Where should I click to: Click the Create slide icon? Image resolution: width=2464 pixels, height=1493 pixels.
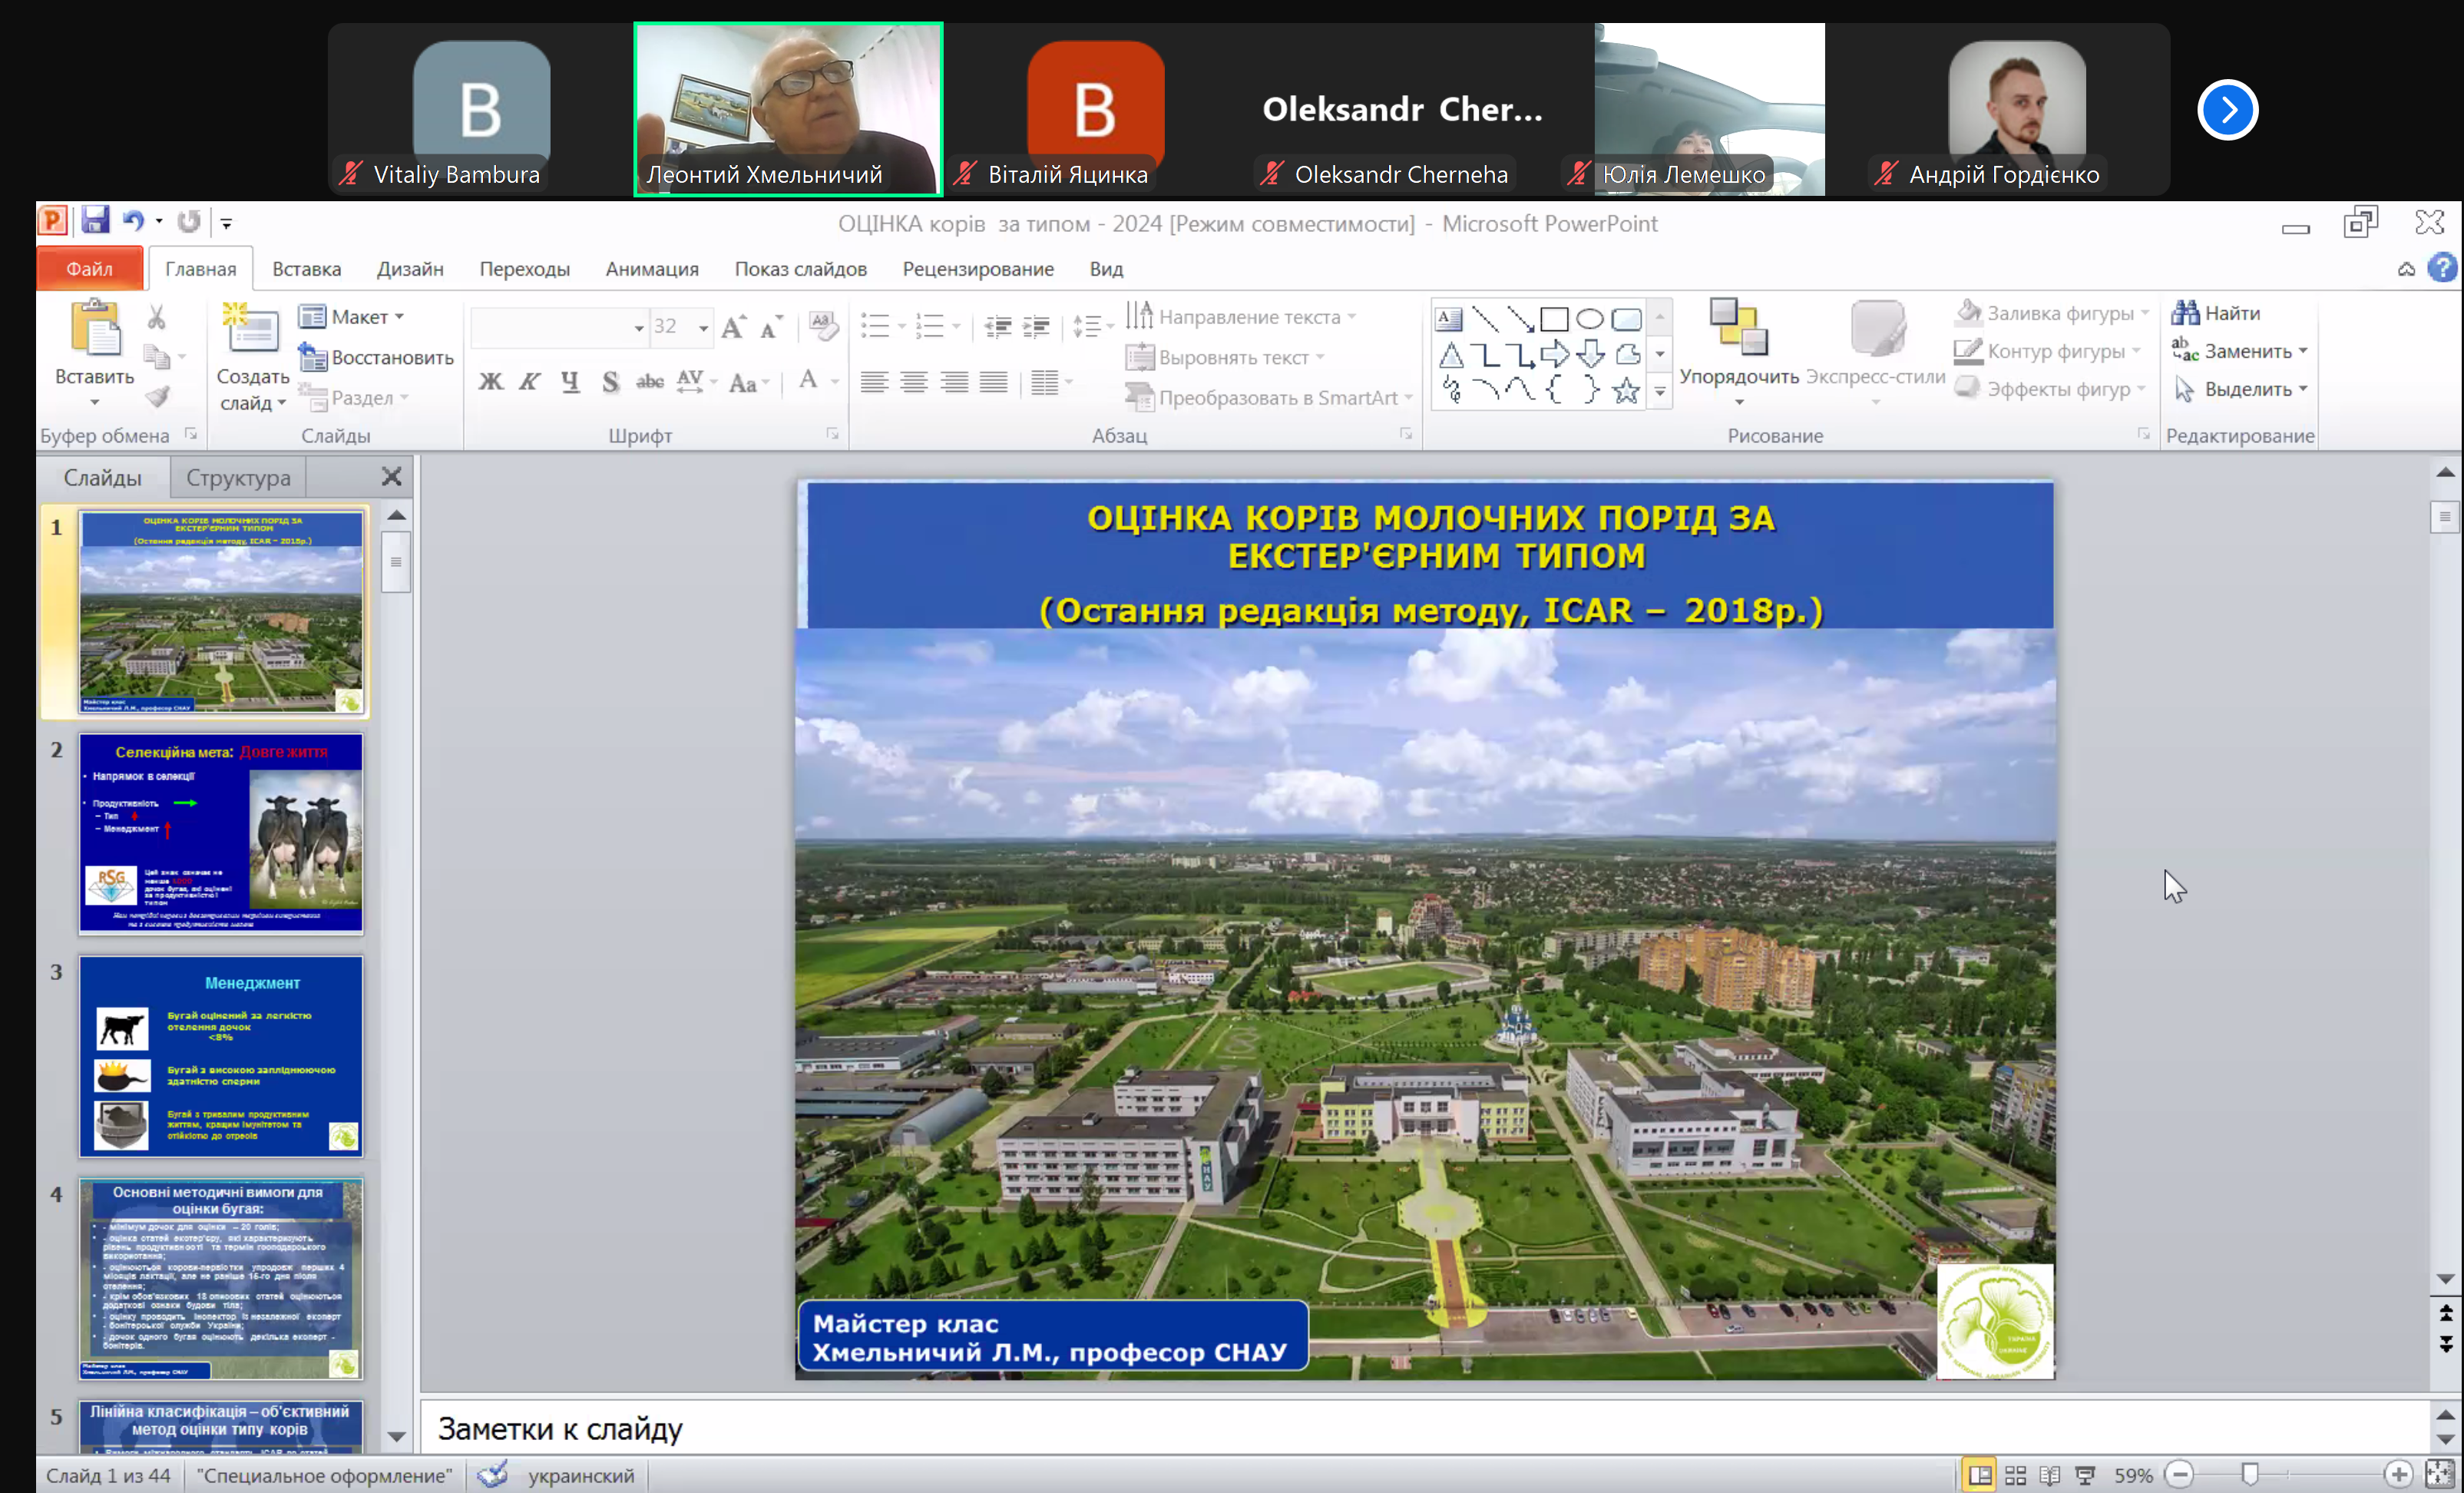click(251, 328)
